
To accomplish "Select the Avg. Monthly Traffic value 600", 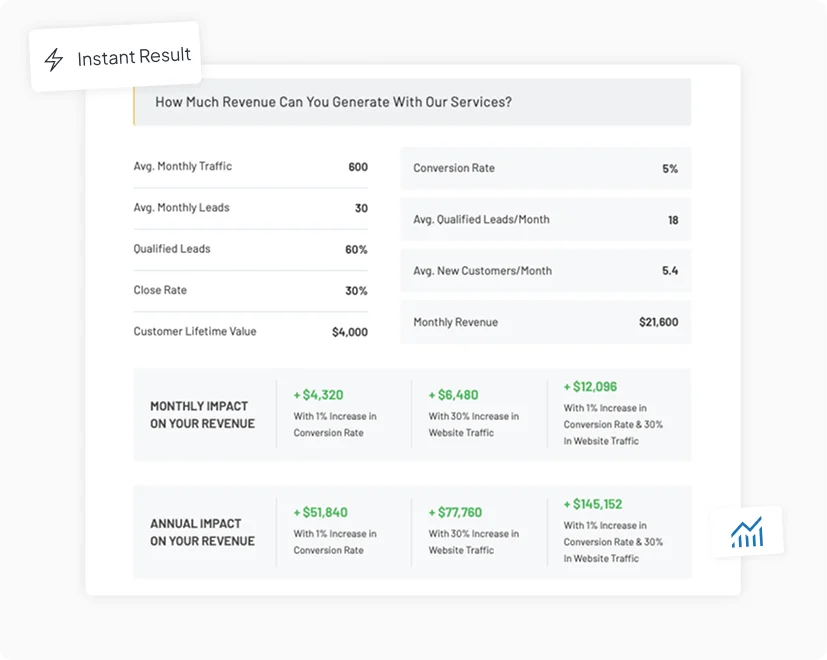I will (357, 167).
